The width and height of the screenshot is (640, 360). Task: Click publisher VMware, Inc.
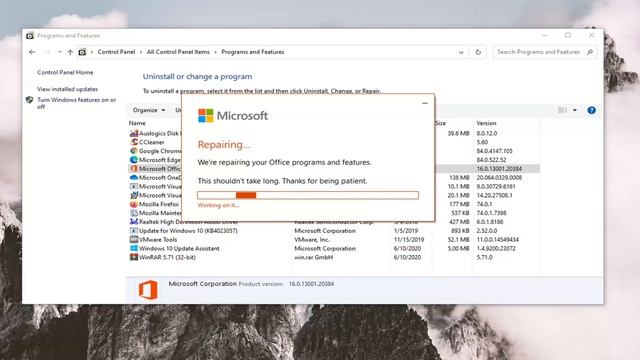312,240
